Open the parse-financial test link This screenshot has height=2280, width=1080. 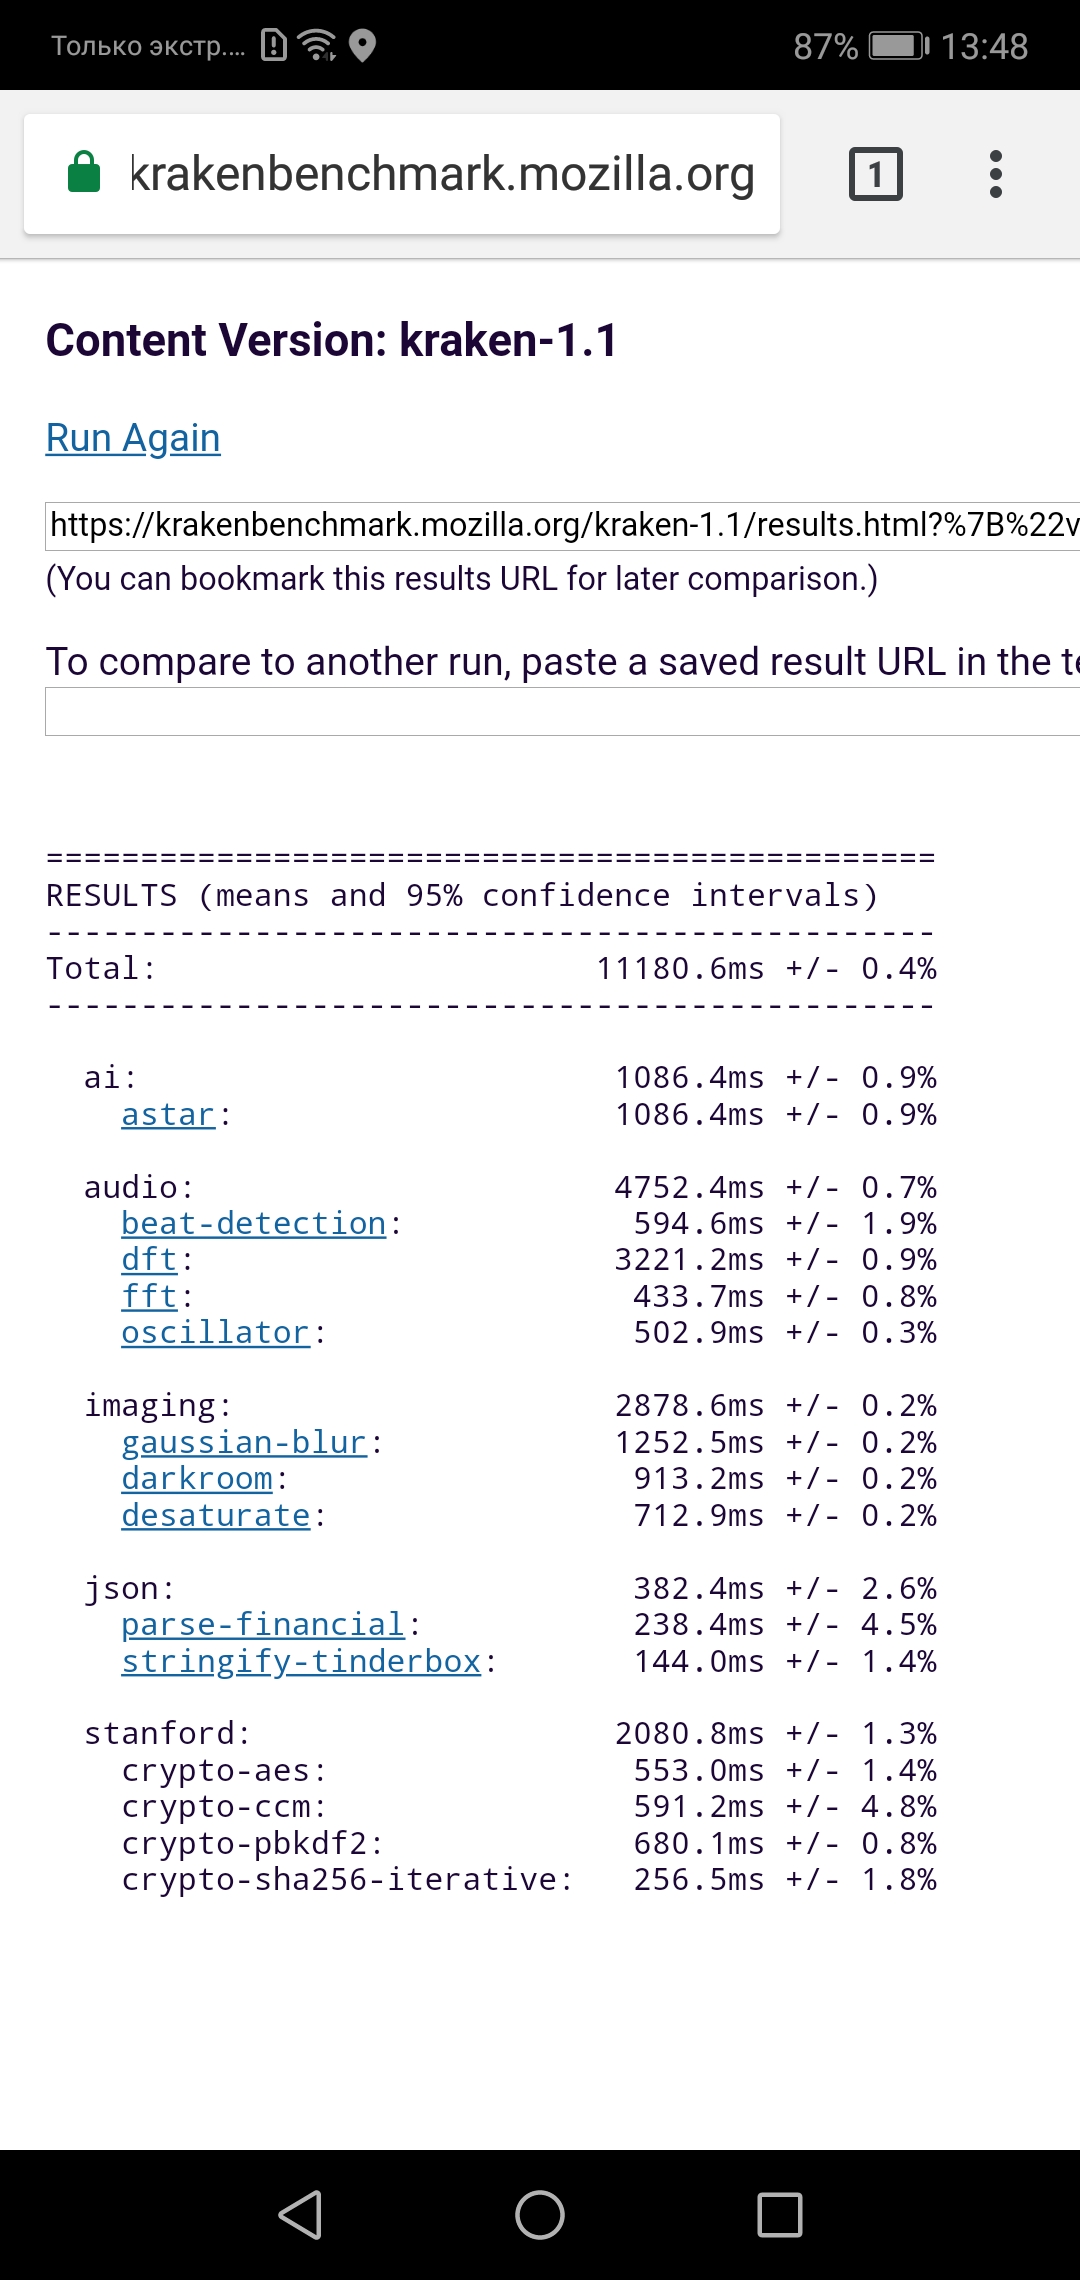(x=263, y=1625)
